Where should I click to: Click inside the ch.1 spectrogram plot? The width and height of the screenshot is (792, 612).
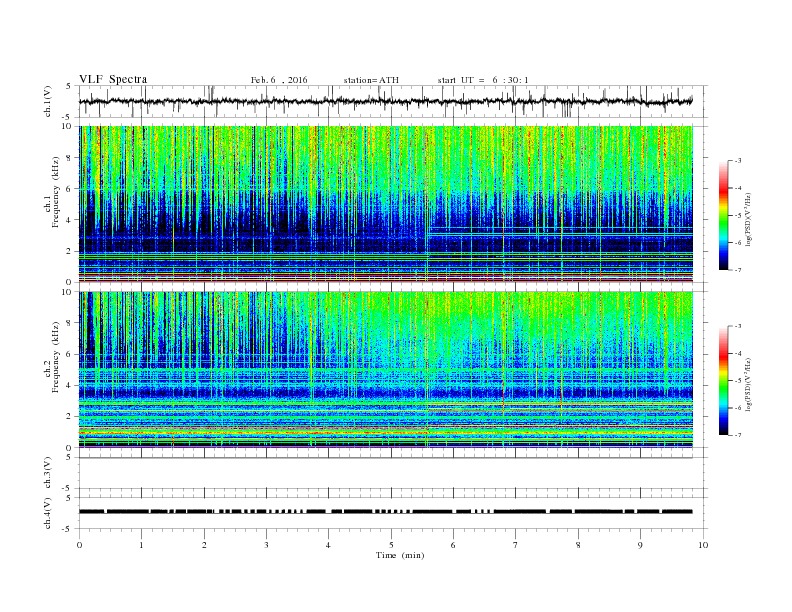coord(385,204)
